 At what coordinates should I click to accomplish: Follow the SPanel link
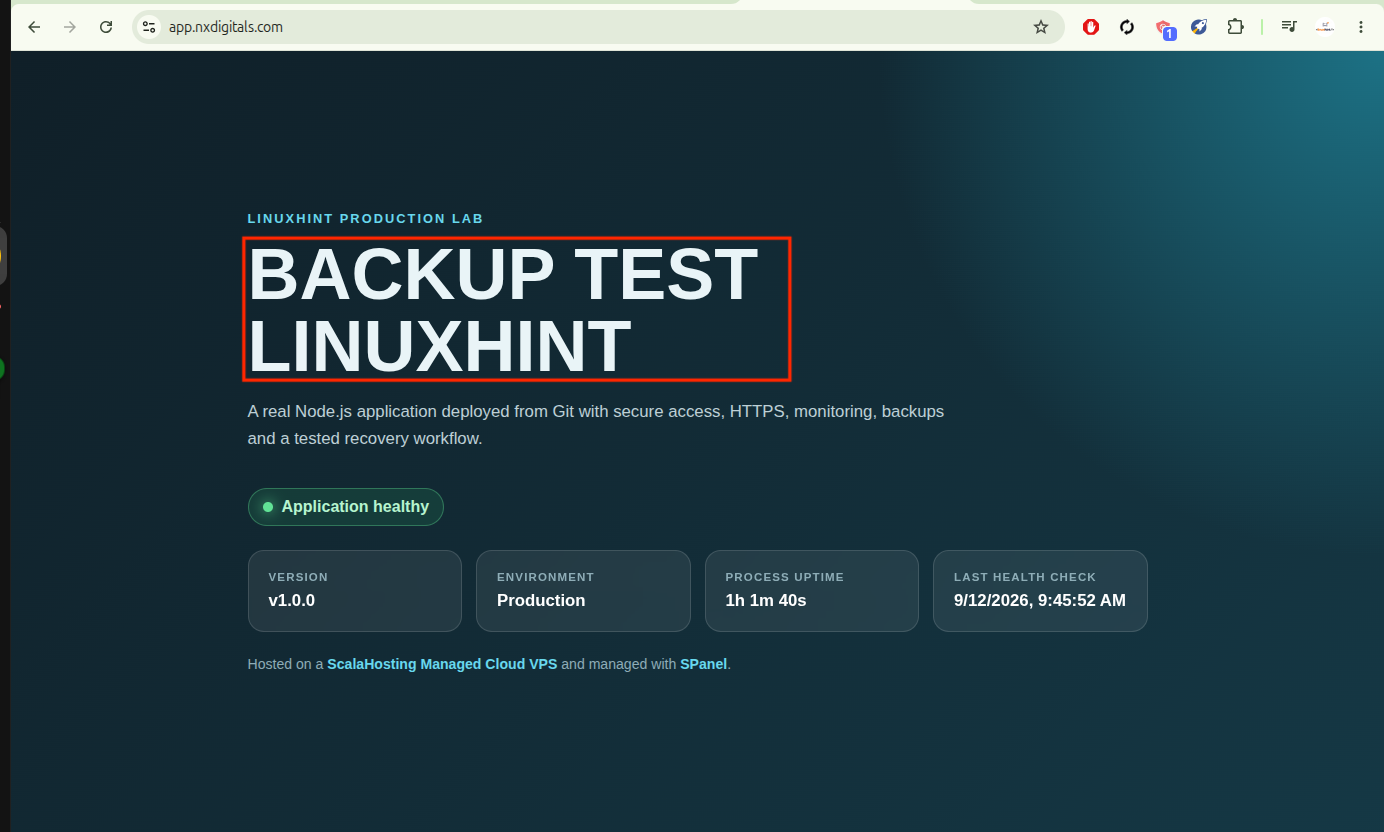coord(704,664)
